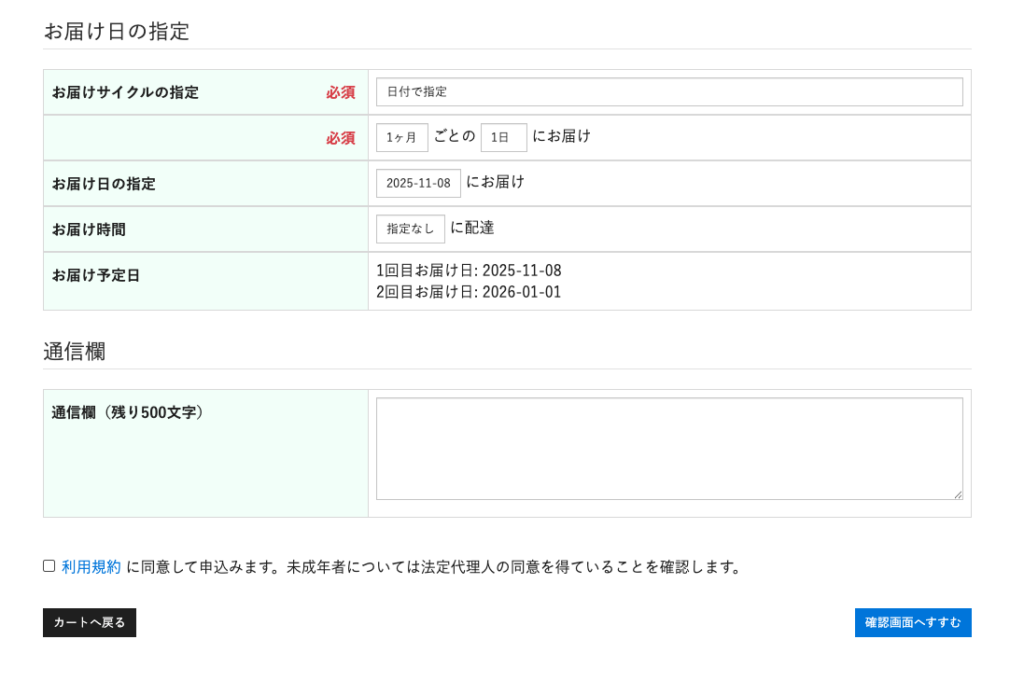This screenshot has width=1024, height=681.
Task: Click the 確認画面へすすむ button
Action: click(x=912, y=623)
